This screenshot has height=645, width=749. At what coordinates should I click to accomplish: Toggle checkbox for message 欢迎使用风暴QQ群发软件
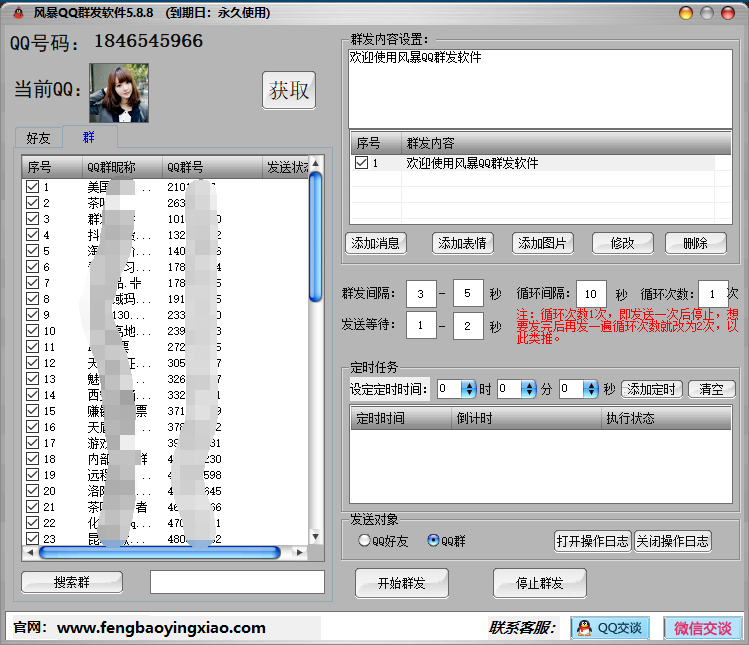[x=362, y=163]
